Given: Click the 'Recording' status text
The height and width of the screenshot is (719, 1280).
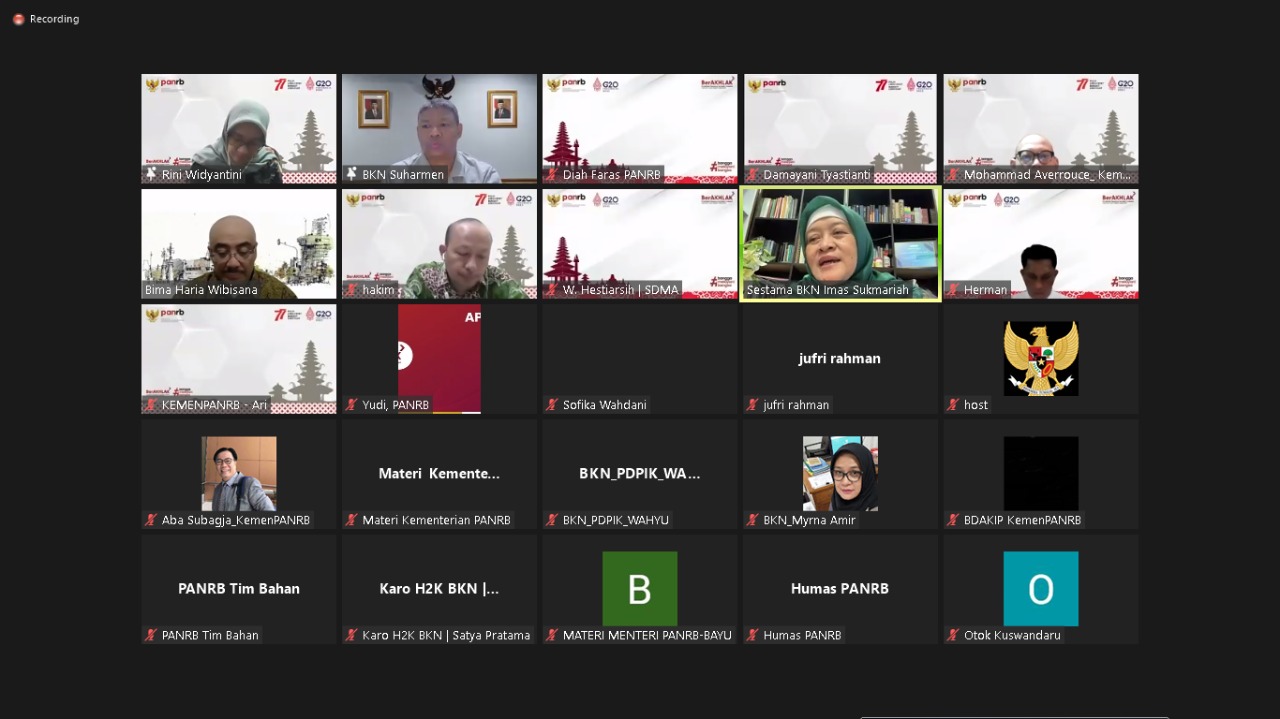Looking at the screenshot, I should 54,19.
